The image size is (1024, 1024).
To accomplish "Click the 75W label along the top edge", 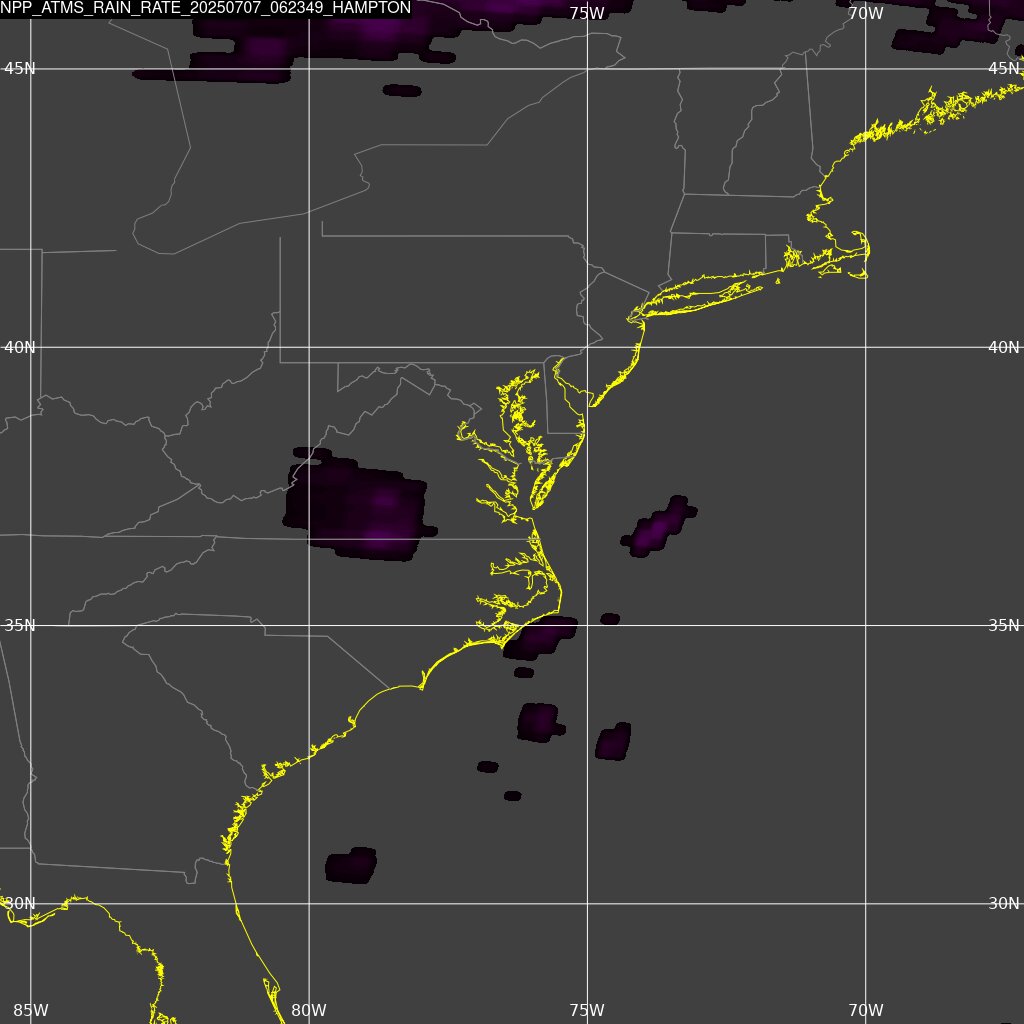I will point(587,14).
